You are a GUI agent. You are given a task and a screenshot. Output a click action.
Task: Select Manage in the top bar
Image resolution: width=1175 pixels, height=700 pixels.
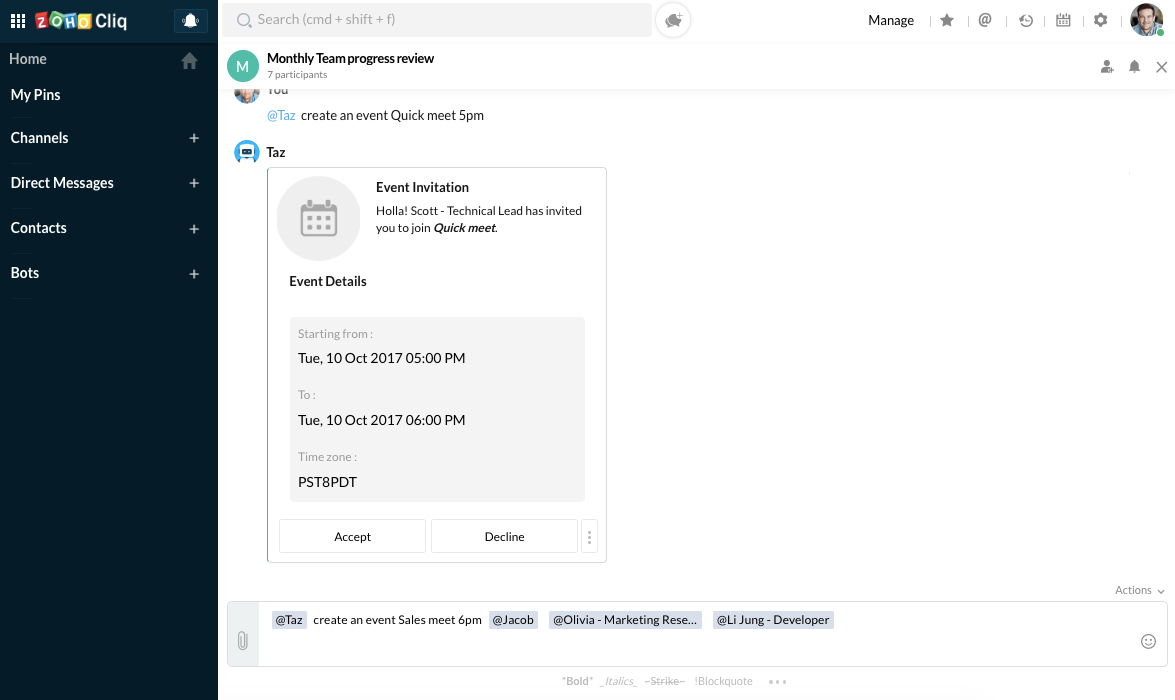click(x=890, y=20)
